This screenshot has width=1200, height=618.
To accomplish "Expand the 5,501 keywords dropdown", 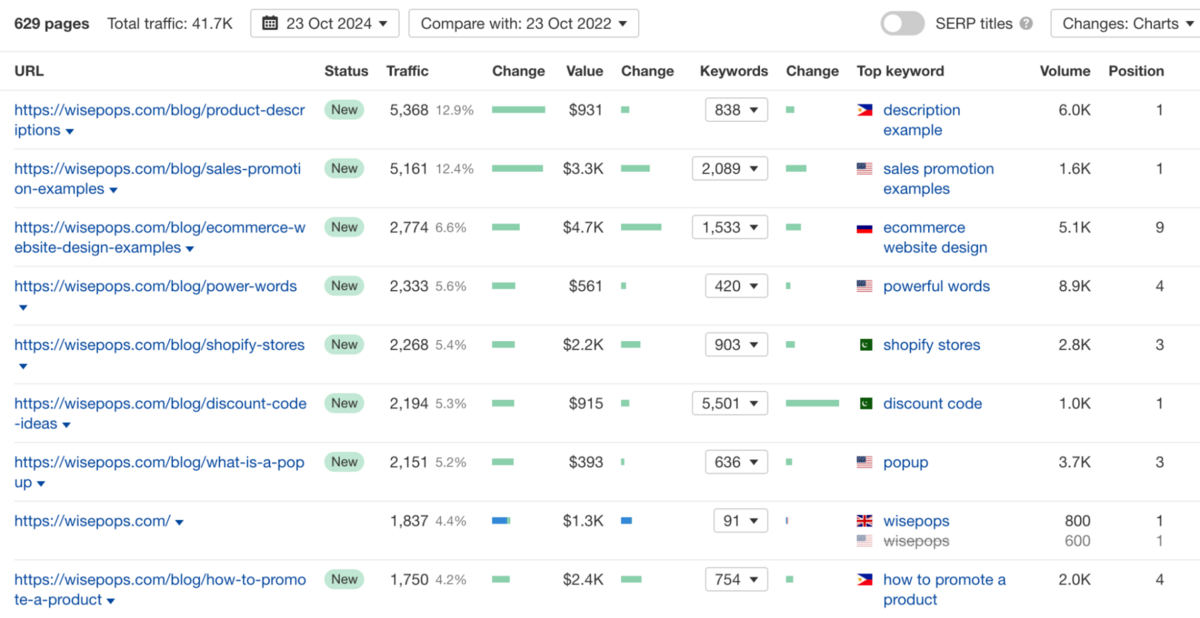I will click(729, 404).
